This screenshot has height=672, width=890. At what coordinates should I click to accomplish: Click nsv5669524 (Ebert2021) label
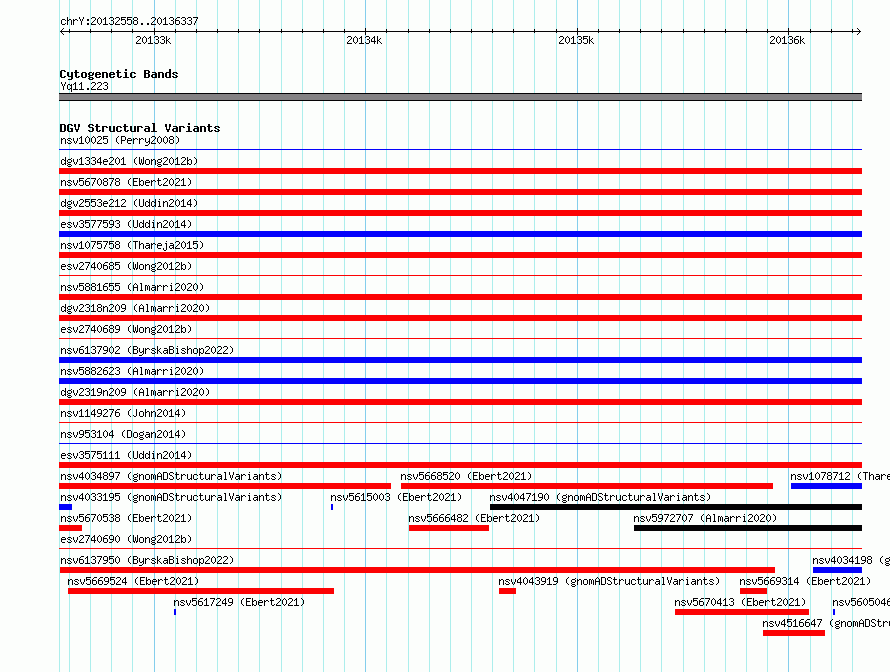133,581
